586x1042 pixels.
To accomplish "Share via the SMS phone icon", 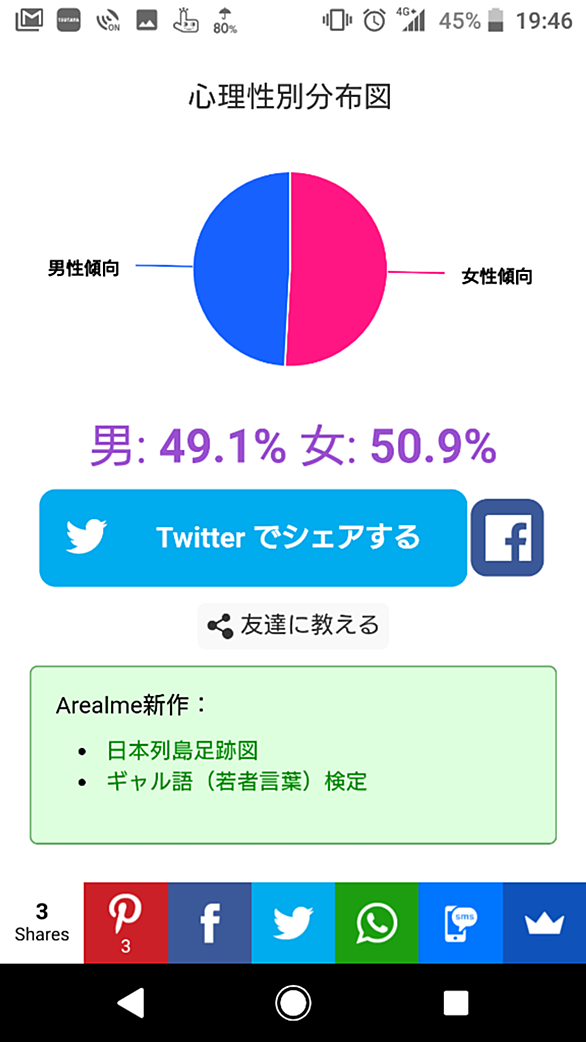I will (x=460, y=922).
